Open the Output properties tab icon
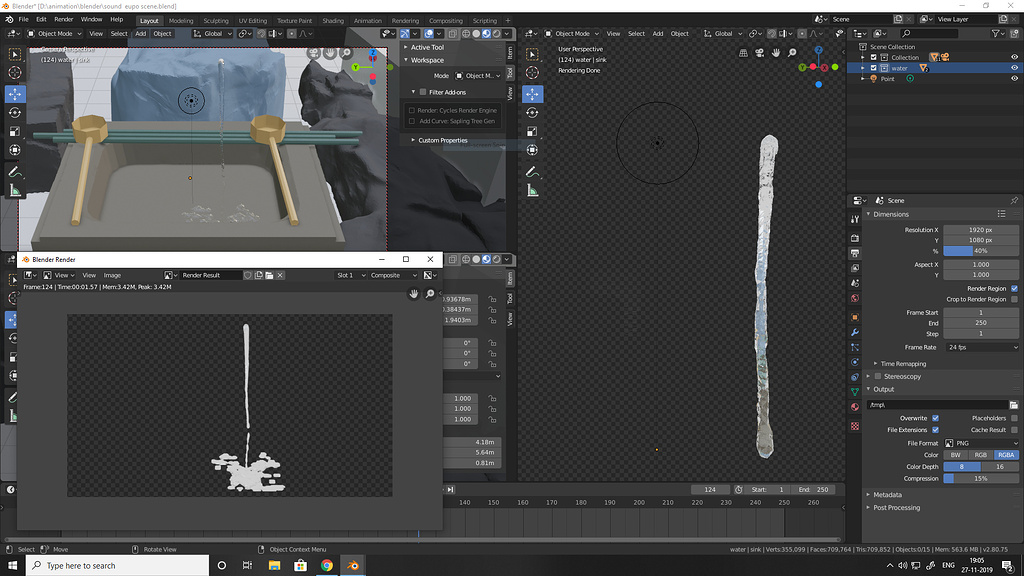The image size is (1024, 576). (855, 253)
